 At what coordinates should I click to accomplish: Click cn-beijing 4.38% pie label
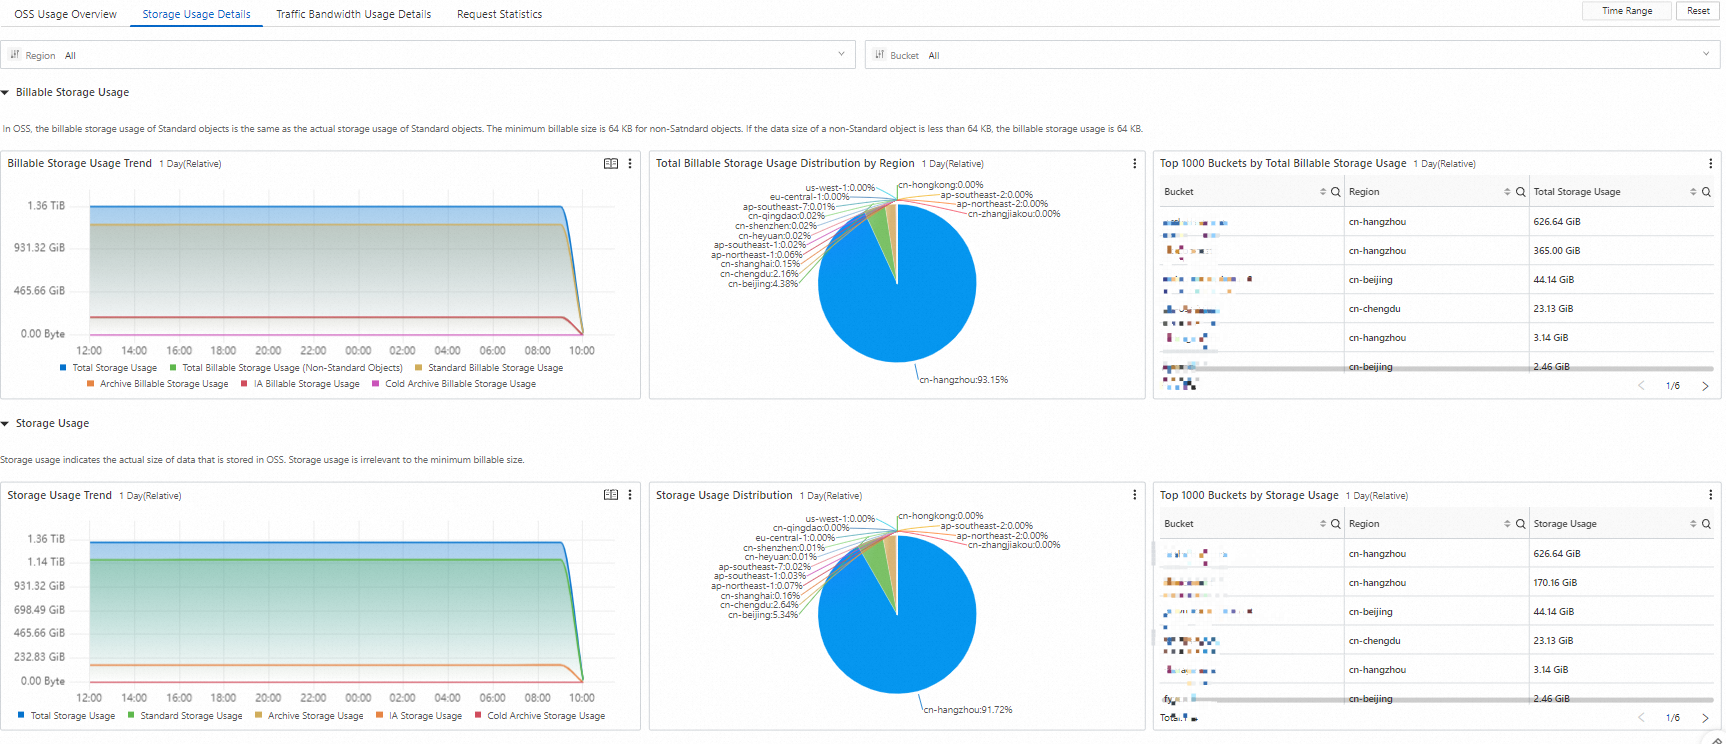pos(763,284)
